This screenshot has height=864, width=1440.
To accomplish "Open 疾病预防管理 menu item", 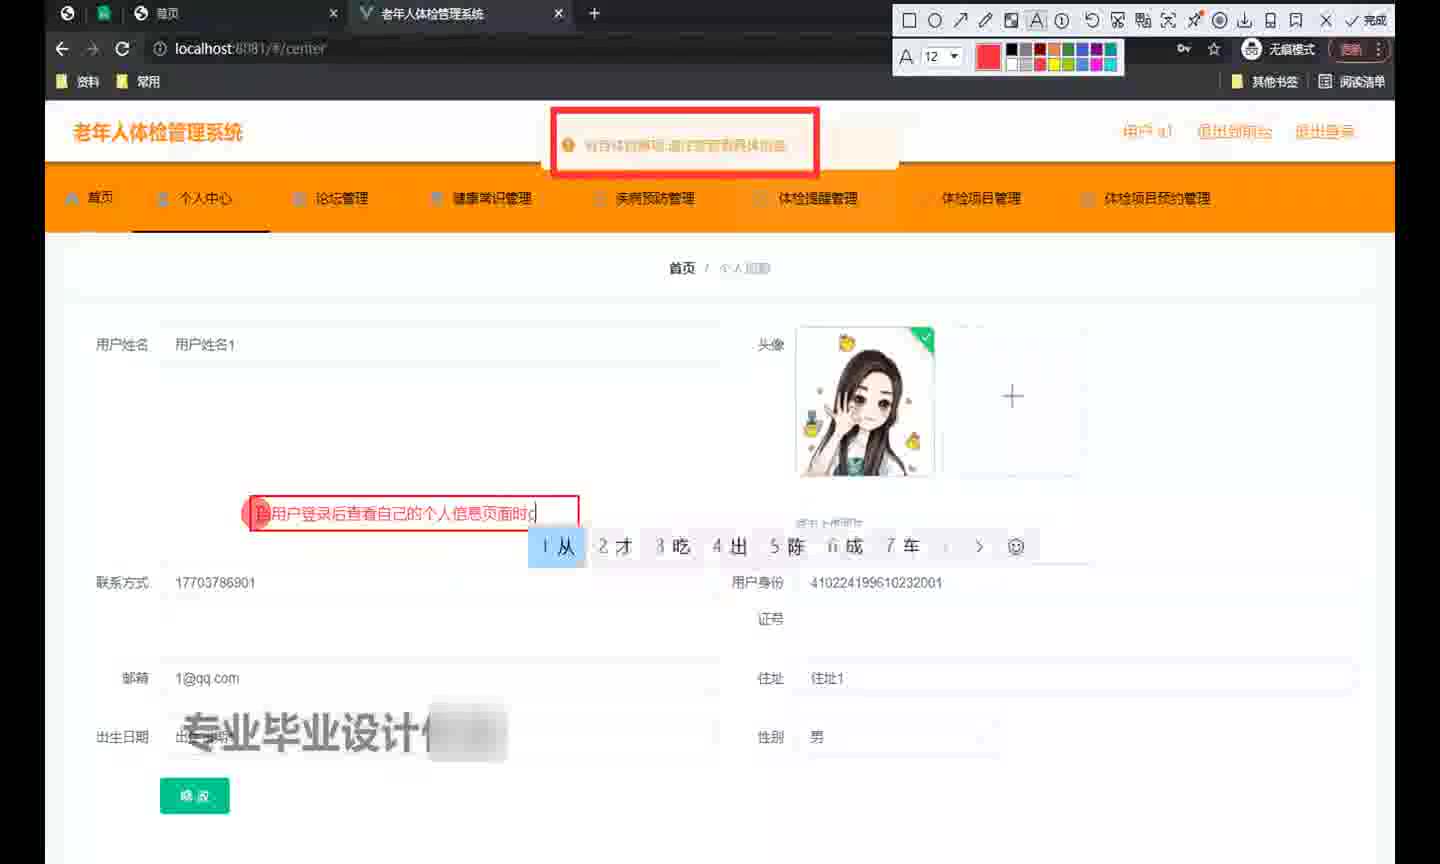I will 645,198.
